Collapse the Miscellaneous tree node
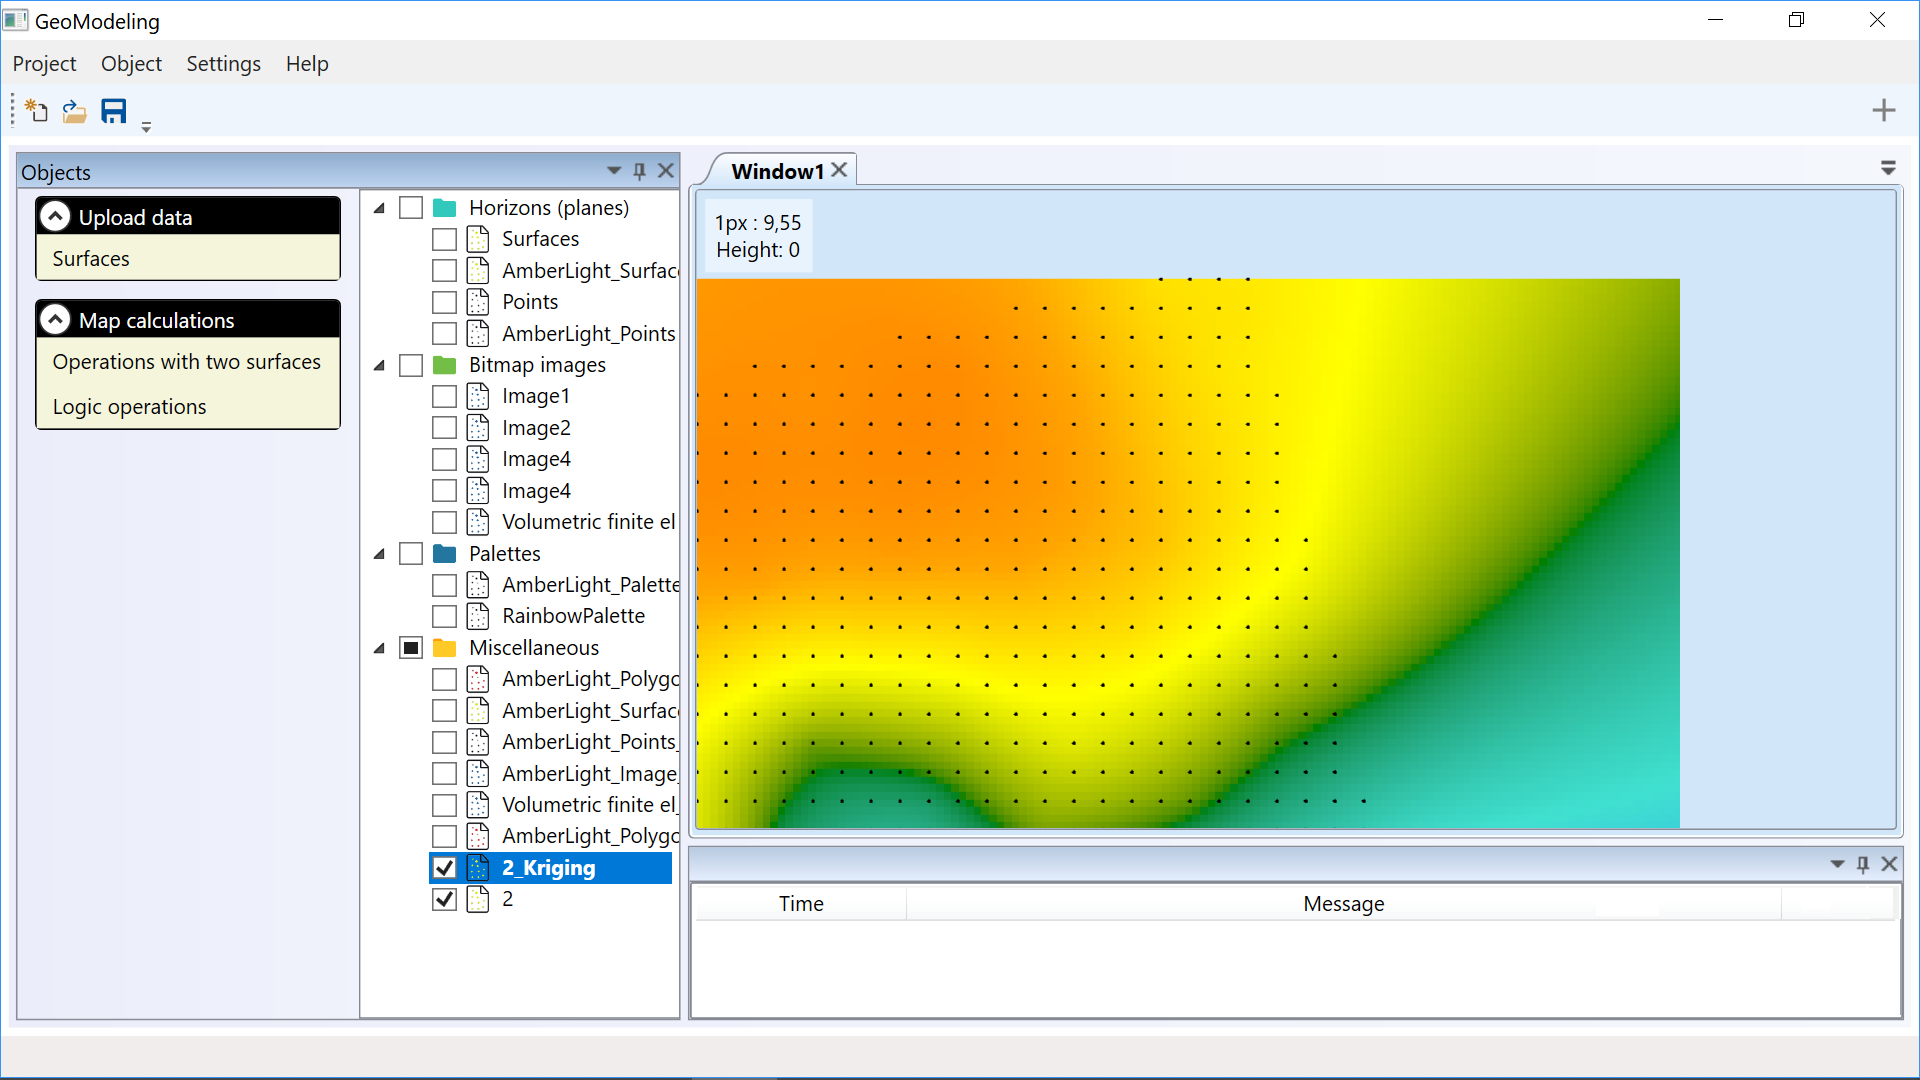Screen dimensions: 1920x1080 pos(379,648)
